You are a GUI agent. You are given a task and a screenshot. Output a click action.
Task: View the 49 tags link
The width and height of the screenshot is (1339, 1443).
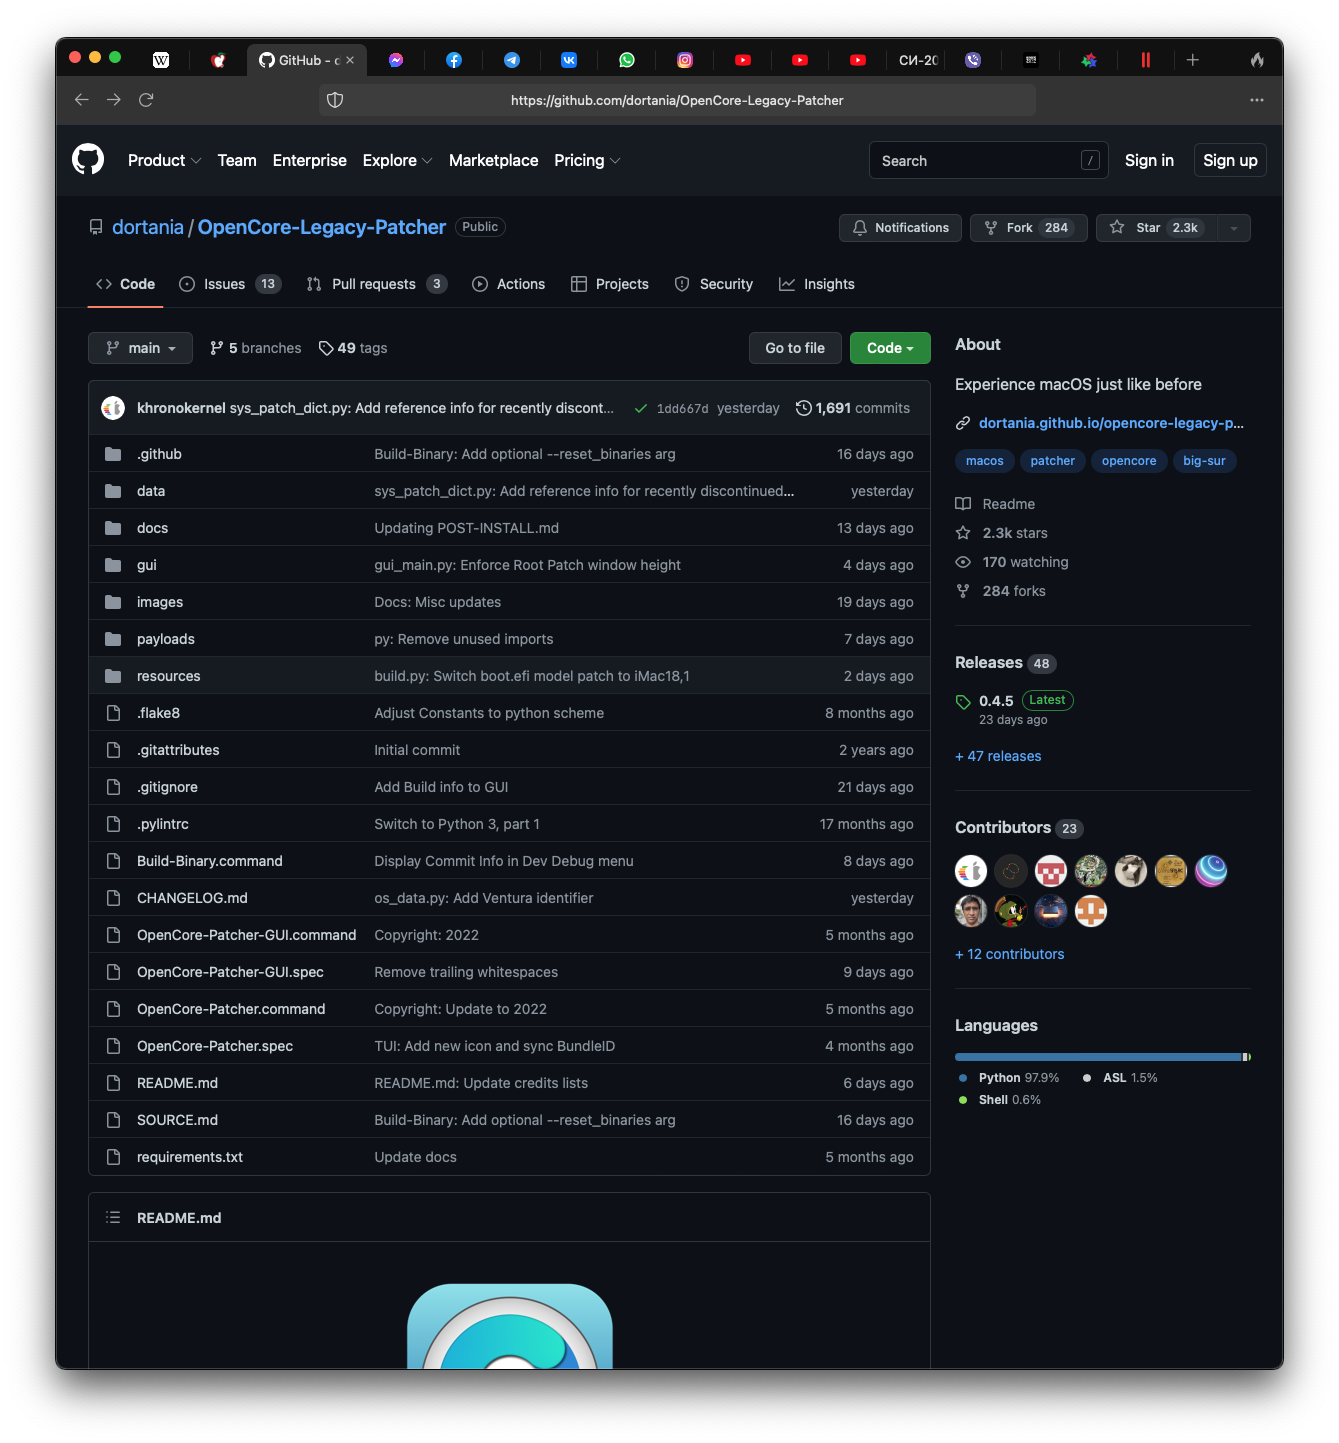click(x=353, y=348)
